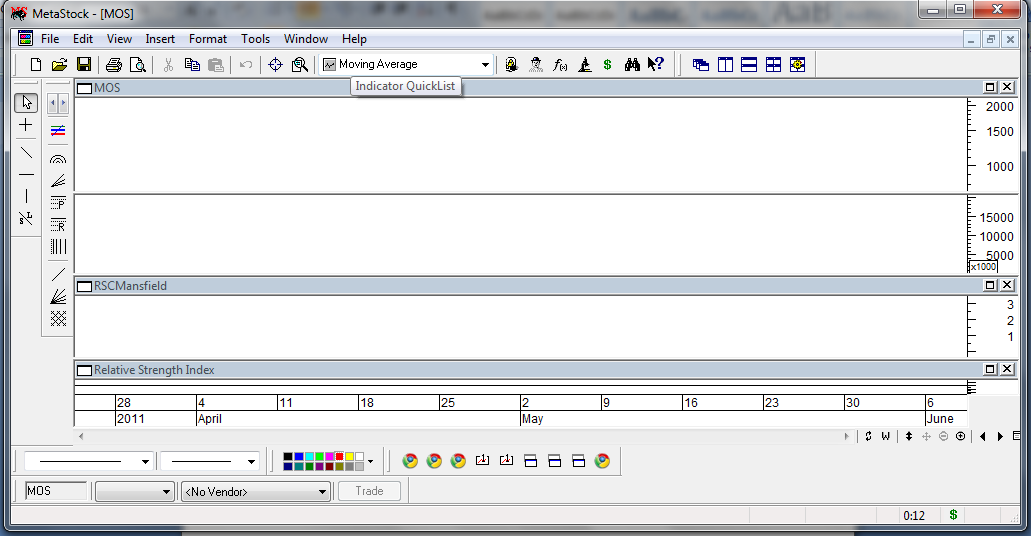This screenshot has width=1031, height=536.
Task: Click the multicolored lines tool icon
Action: click(x=59, y=130)
